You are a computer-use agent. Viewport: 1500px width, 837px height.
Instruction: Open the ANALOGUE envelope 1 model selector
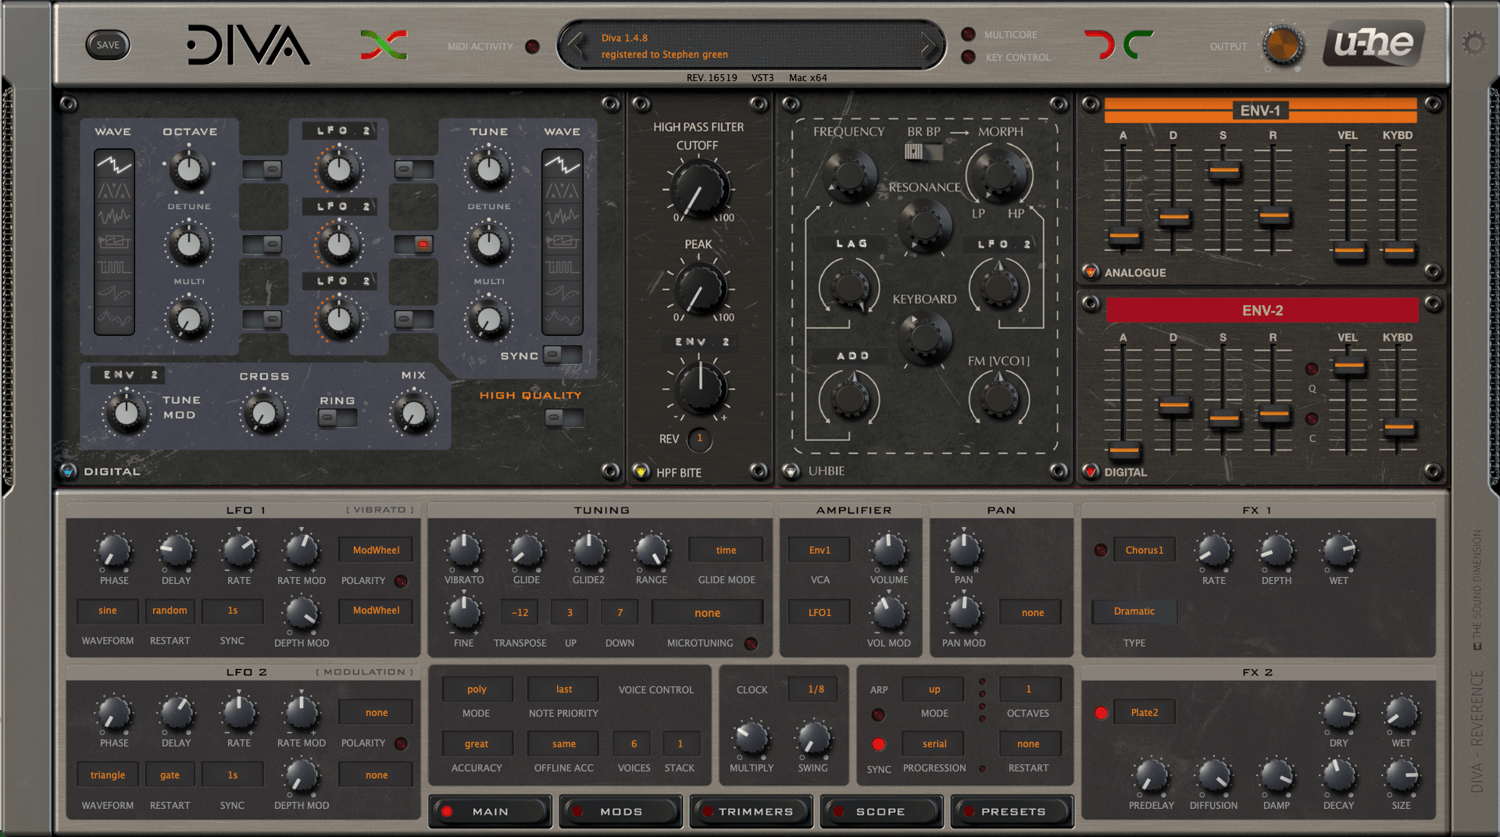(1090, 272)
